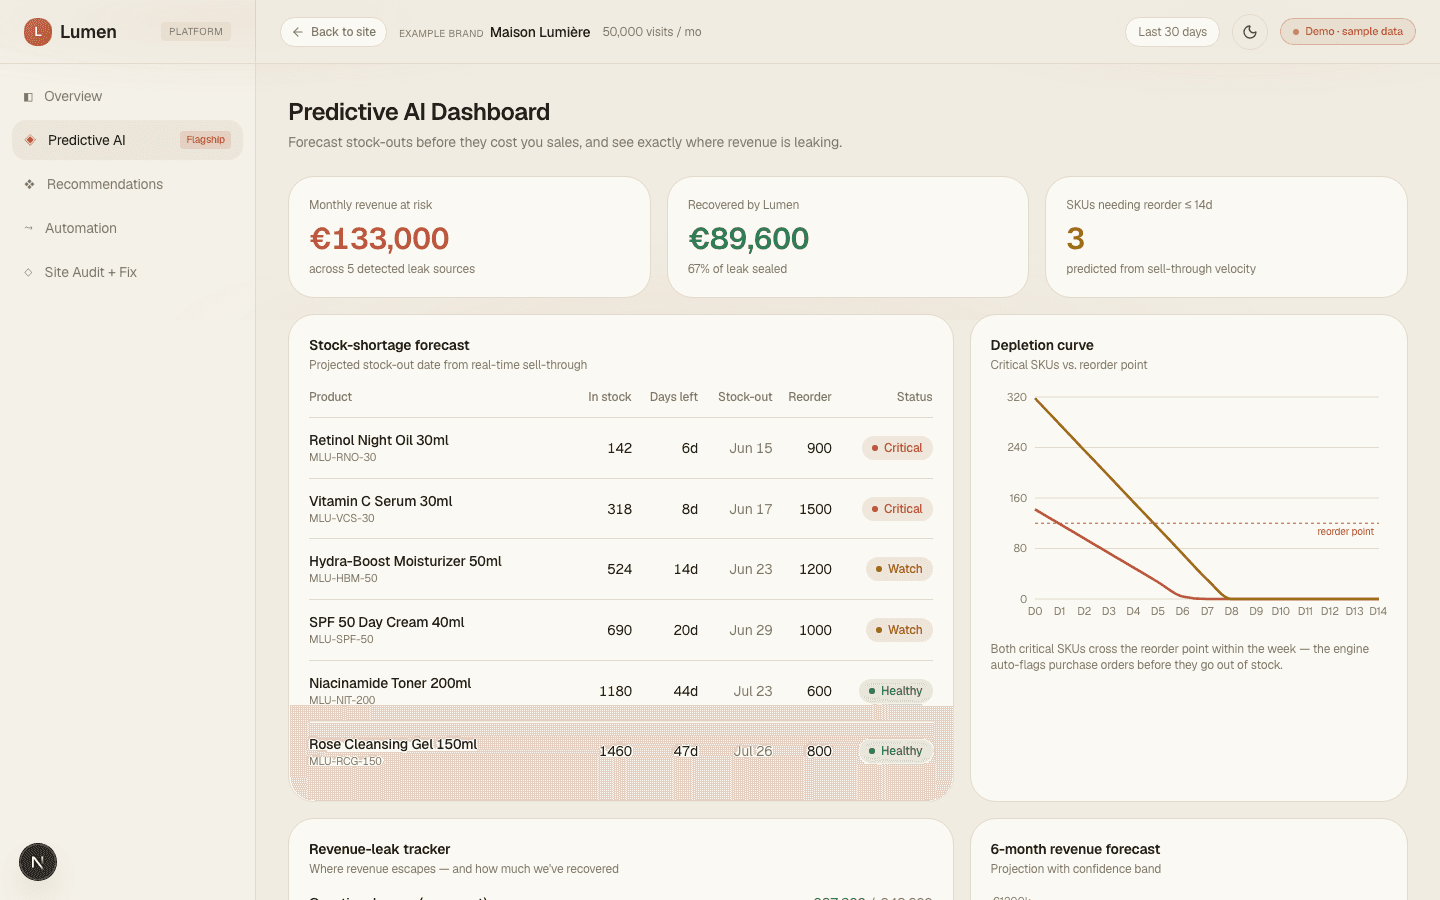Image resolution: width=1440 pixels, height=900 pixels.
Task: Click the Stock-out column header
Action: point(745,397)
